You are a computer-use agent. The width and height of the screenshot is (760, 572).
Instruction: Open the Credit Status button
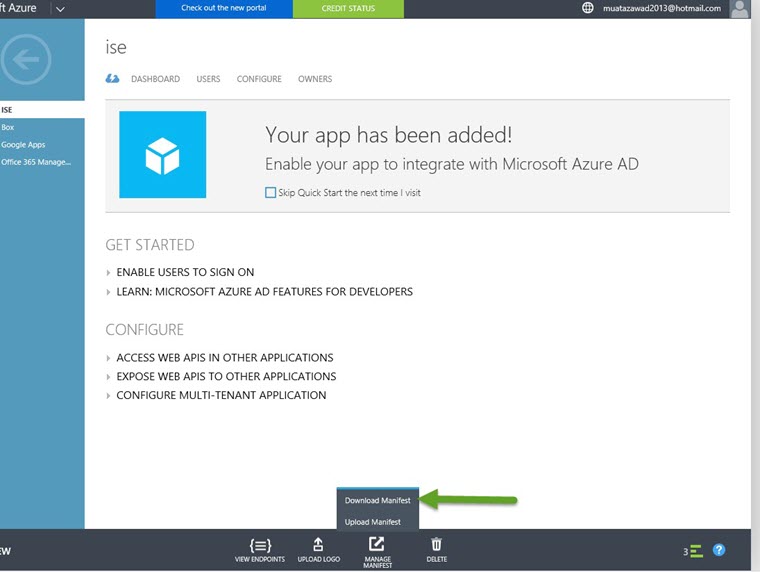click(x=348, y=8)
